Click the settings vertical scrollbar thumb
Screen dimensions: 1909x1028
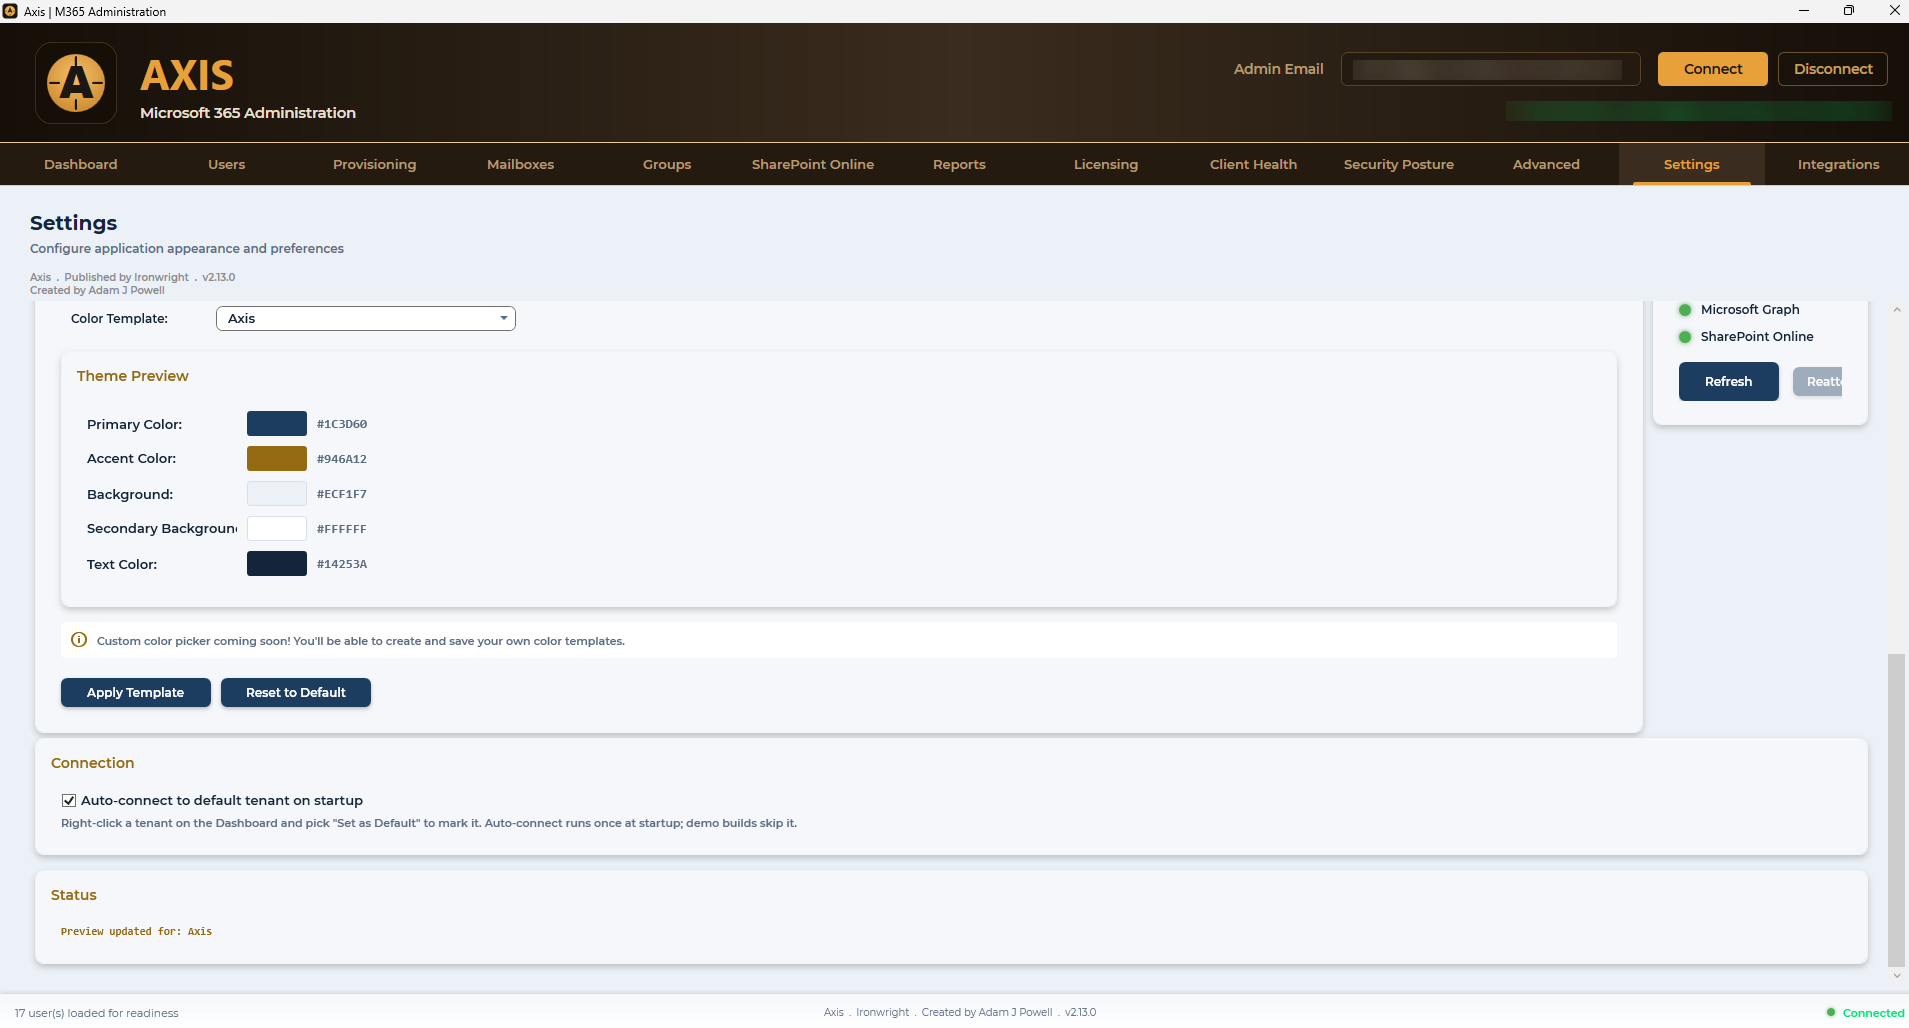point(1896,810)
